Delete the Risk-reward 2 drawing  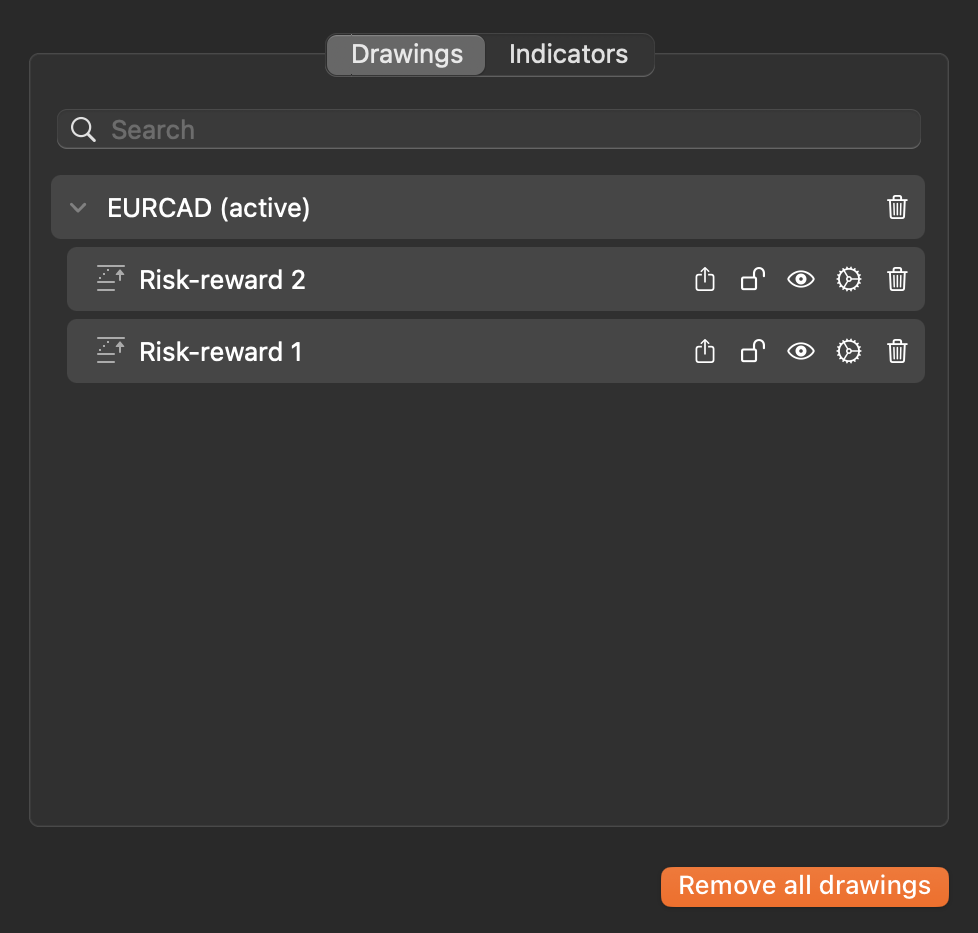pyautogui.click(x=897, y=279)
